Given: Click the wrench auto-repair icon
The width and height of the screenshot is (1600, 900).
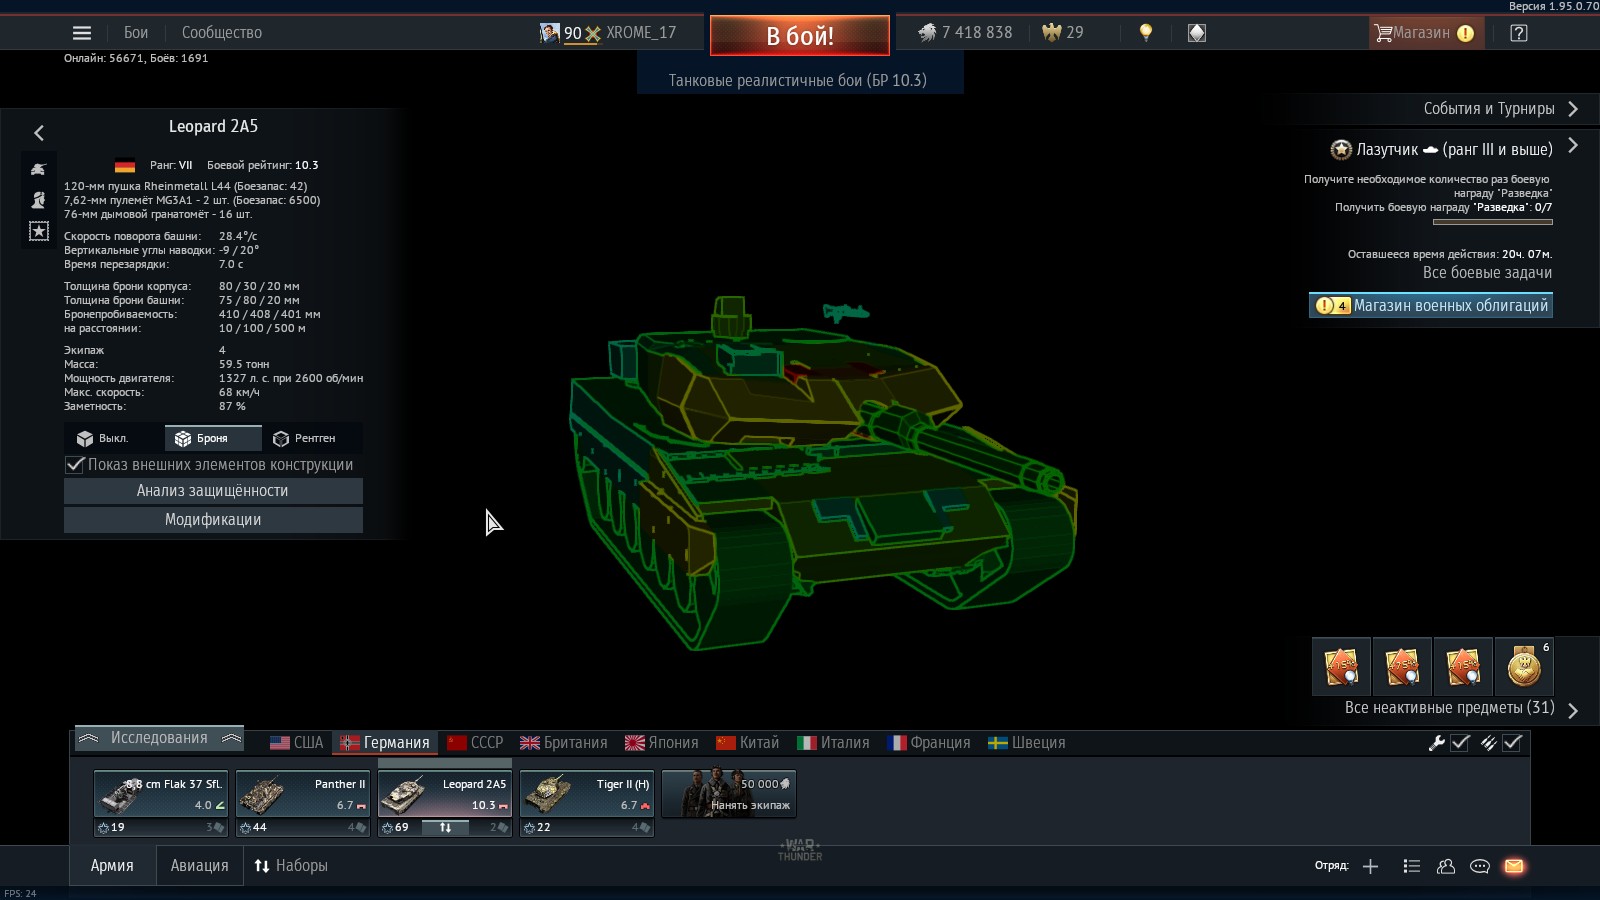Looking at the screenshot, I should click(1436, 743).
